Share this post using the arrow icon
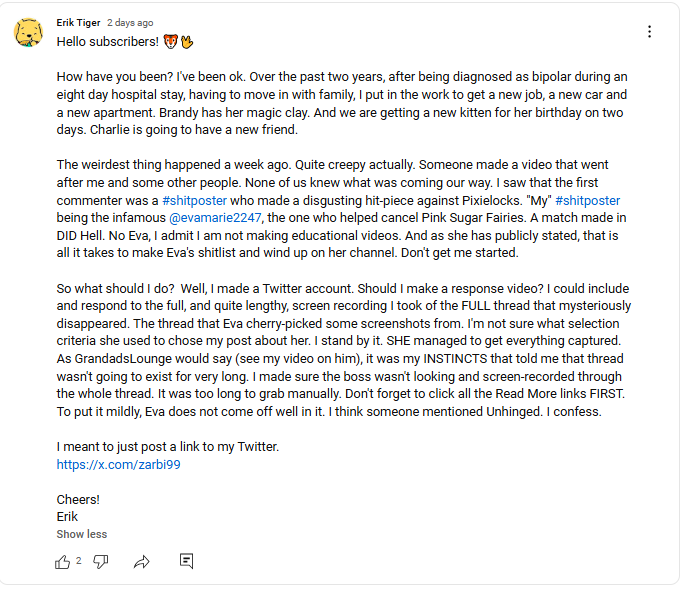682x592 pixels. coord(141,562)
